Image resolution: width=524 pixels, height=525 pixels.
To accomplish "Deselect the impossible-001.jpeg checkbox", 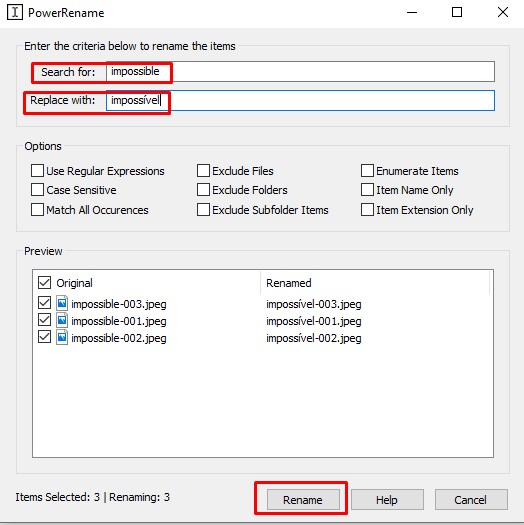I will (x=44, y=320).
